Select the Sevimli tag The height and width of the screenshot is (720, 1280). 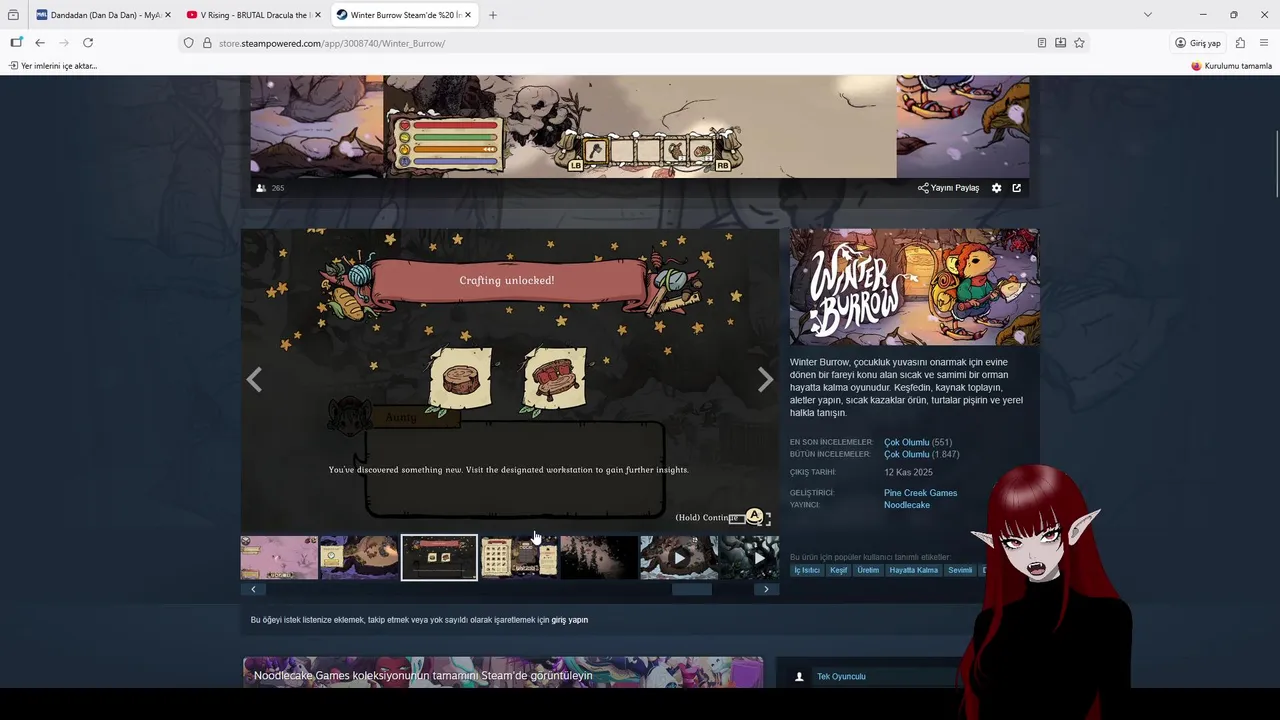click(960, 570)
